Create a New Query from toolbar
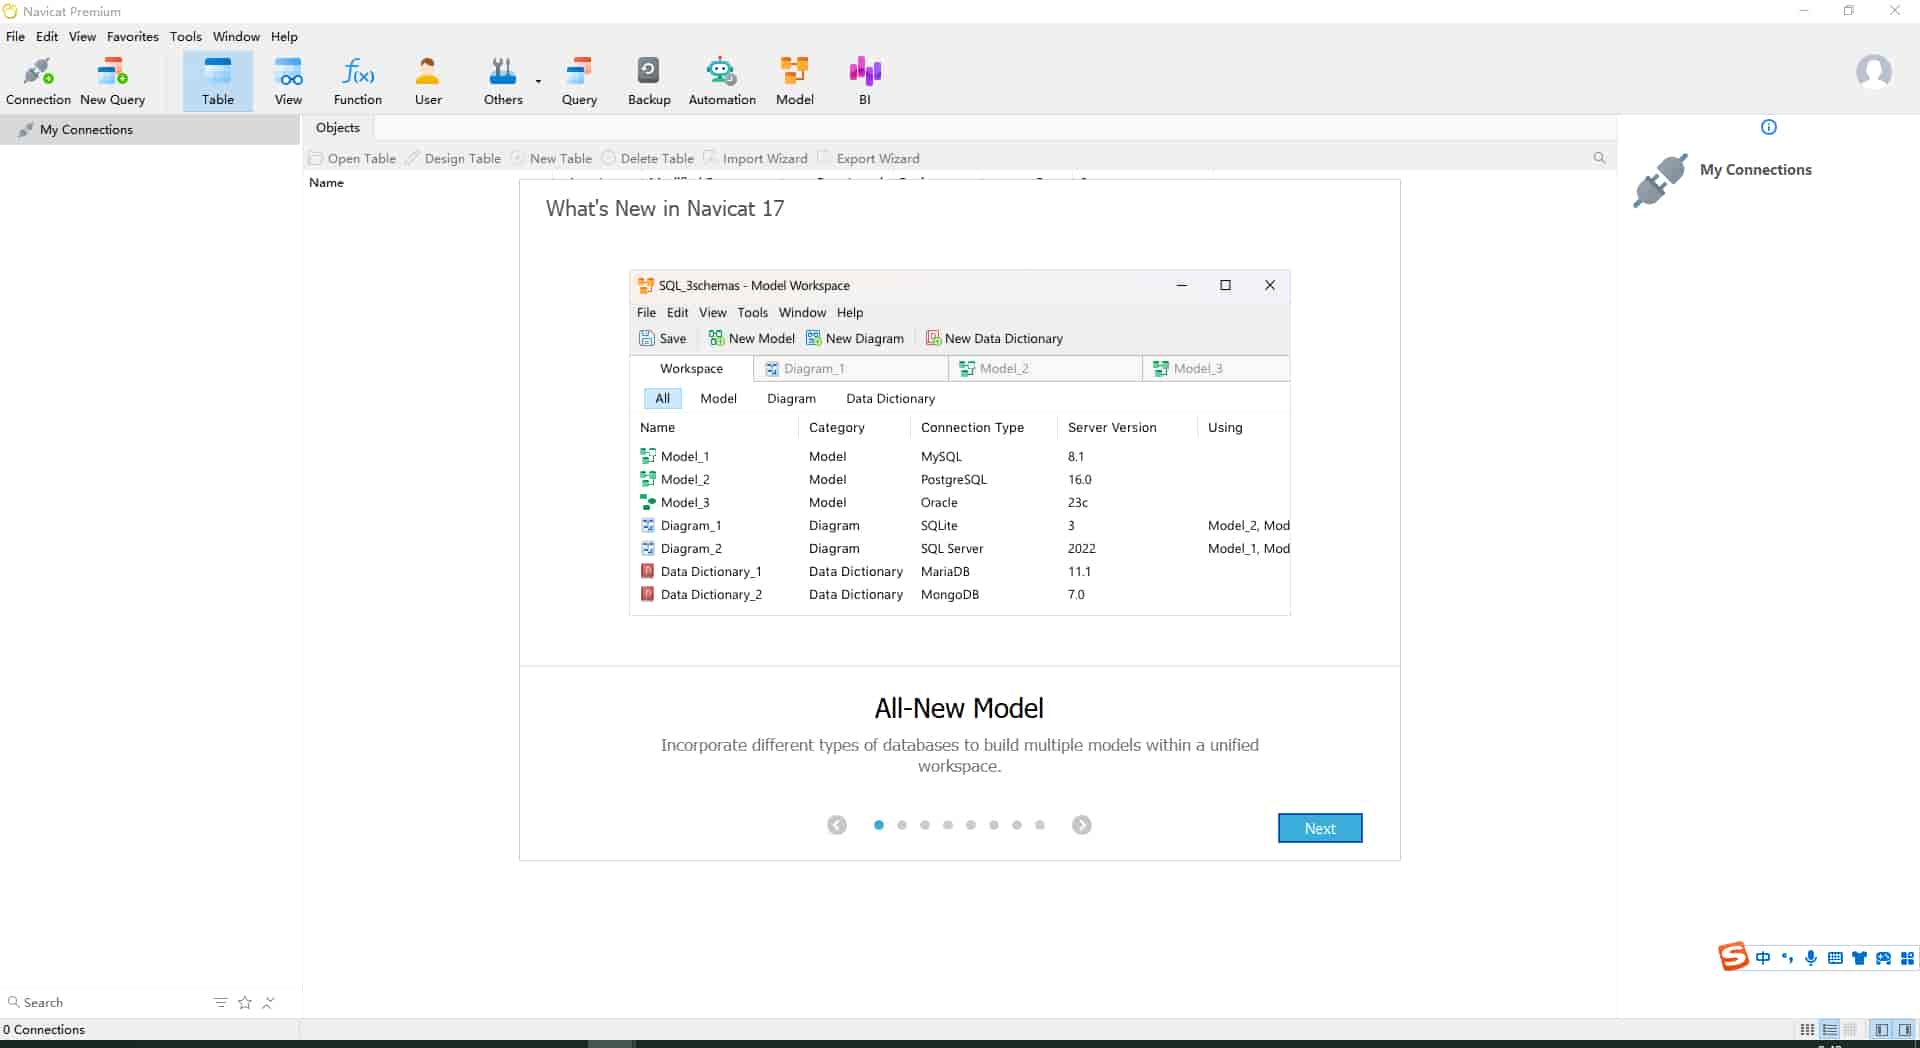Screen dimensions: 1920x1048 pos(112,81)
